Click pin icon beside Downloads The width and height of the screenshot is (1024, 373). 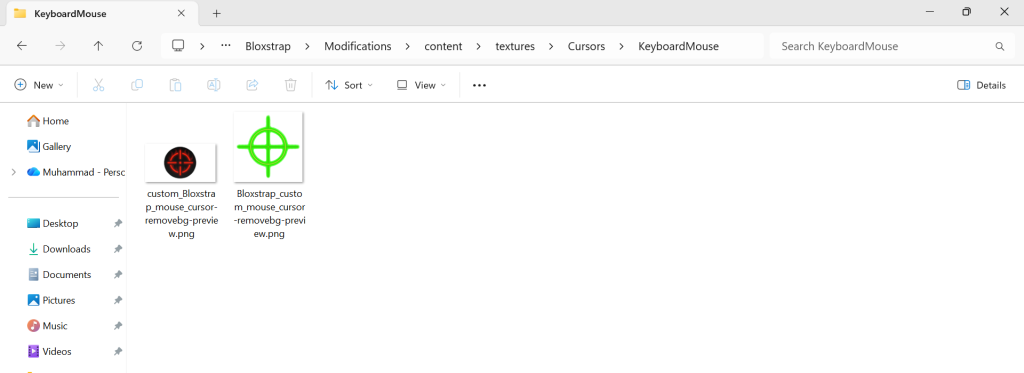118,249
